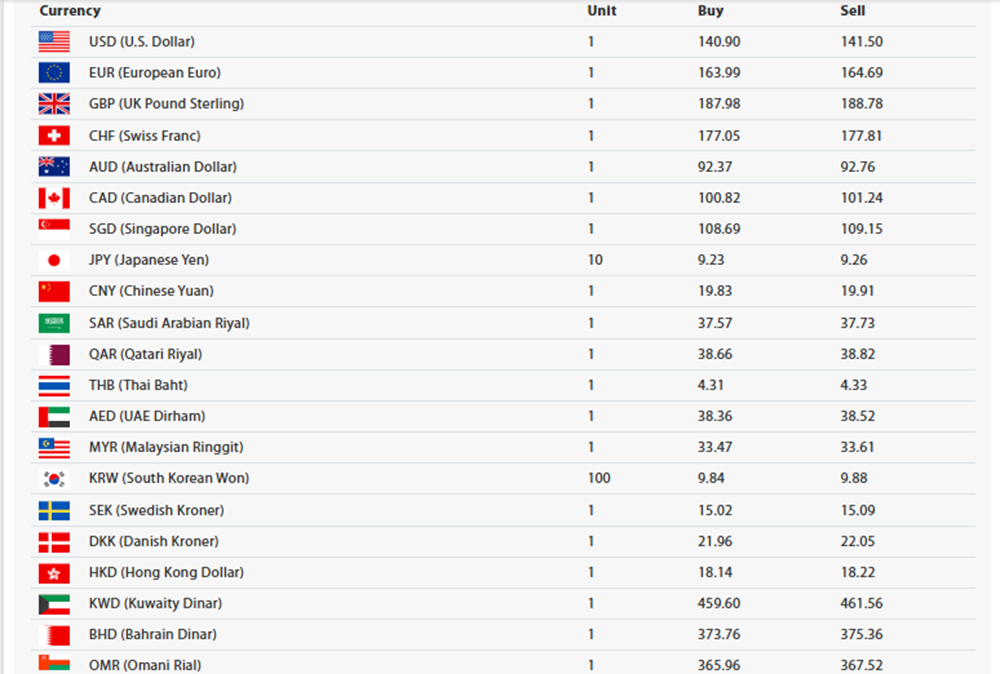Click the Canadian flag icon
This screenshot has height=674, width=1000.
point(54,198)
